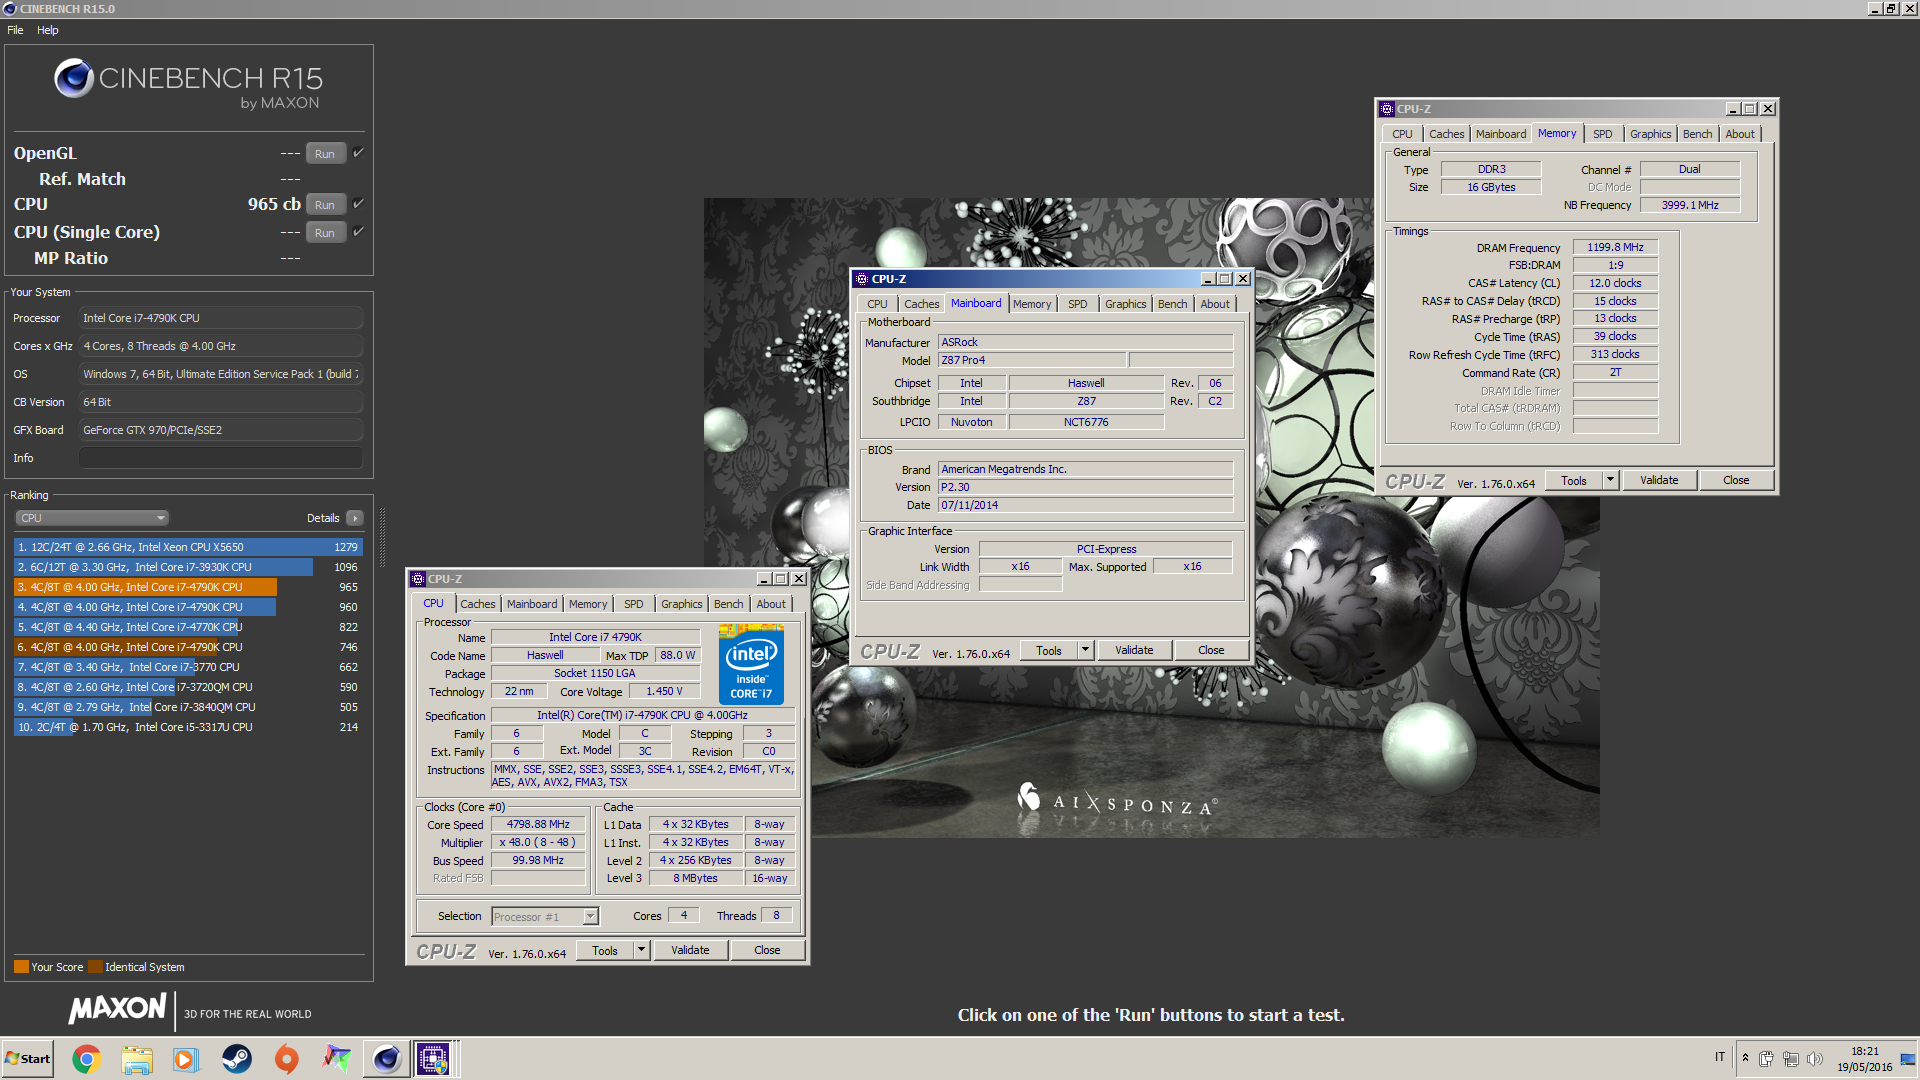Toggle the OpenGL test checkbox
Image resolution: width=1920 pixels, height=1080 pixels.
[x=358, y=152]
